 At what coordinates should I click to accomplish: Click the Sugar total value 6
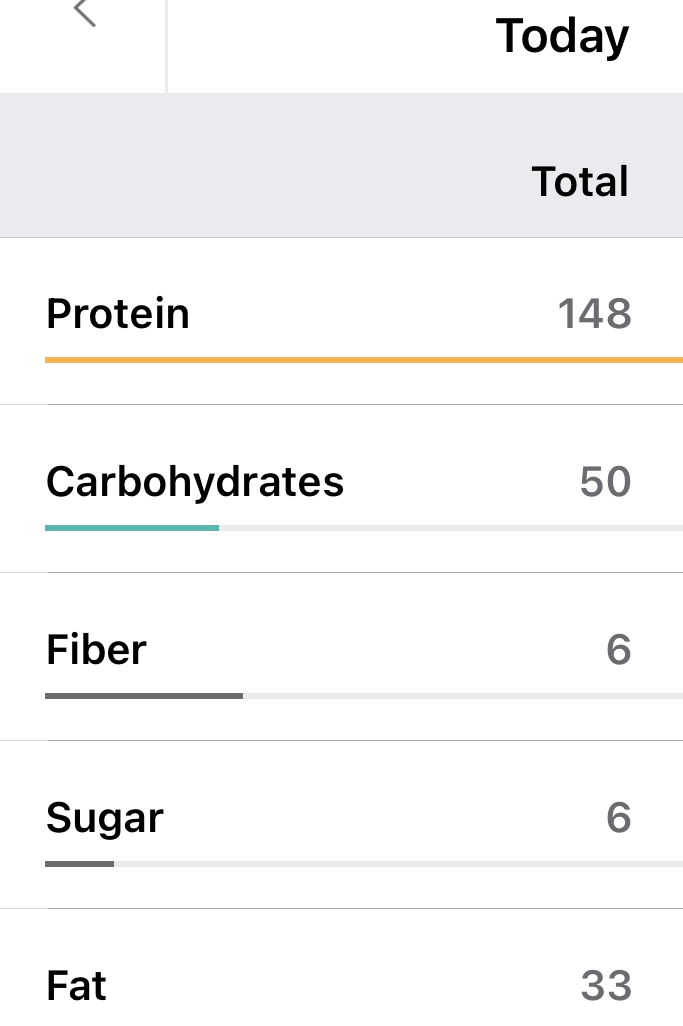click(619, 818)
